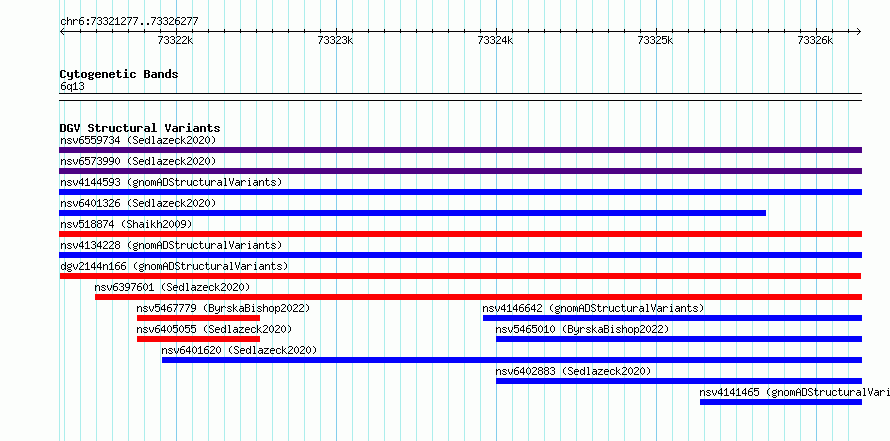Click the Cytogenetic Bands track title
Image resolution: width=890 pixels, height=441 pixels.
pyautogui.click(x=119, y=74)
